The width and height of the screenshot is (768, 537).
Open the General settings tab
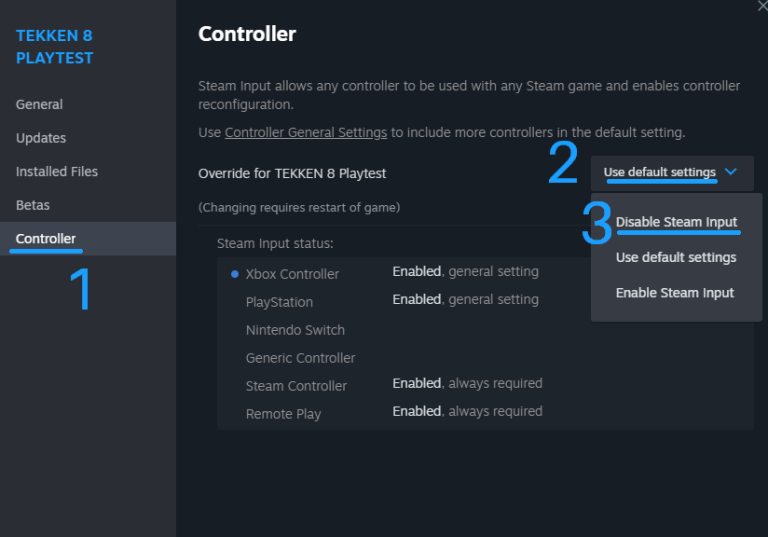pos(39,104)
